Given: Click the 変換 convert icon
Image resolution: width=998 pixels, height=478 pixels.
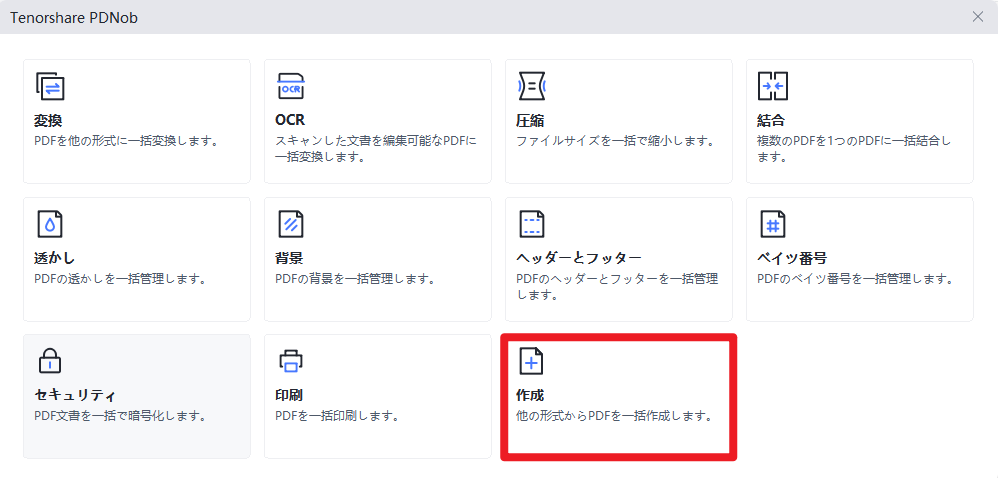Looking at the screenshot, I should [x=50, y=87].
